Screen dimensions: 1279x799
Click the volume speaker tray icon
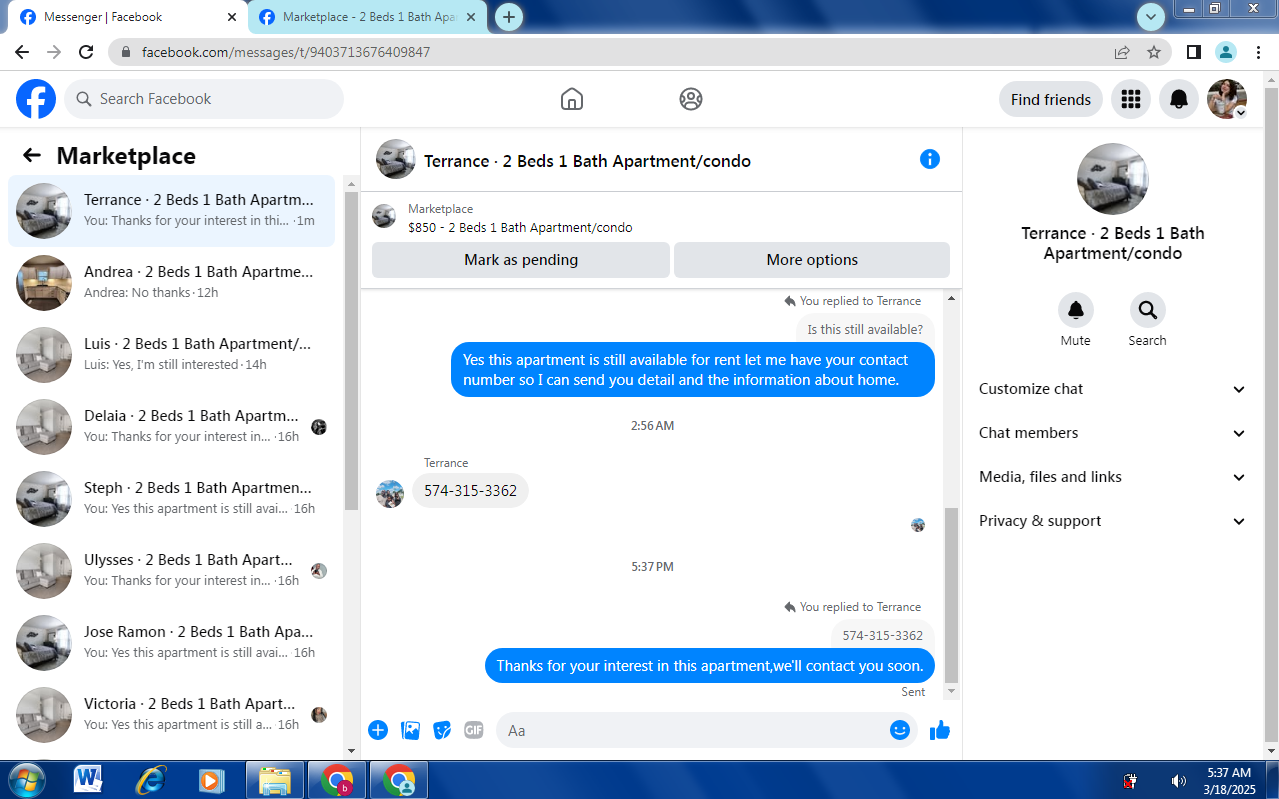[x=1179, y=781]
